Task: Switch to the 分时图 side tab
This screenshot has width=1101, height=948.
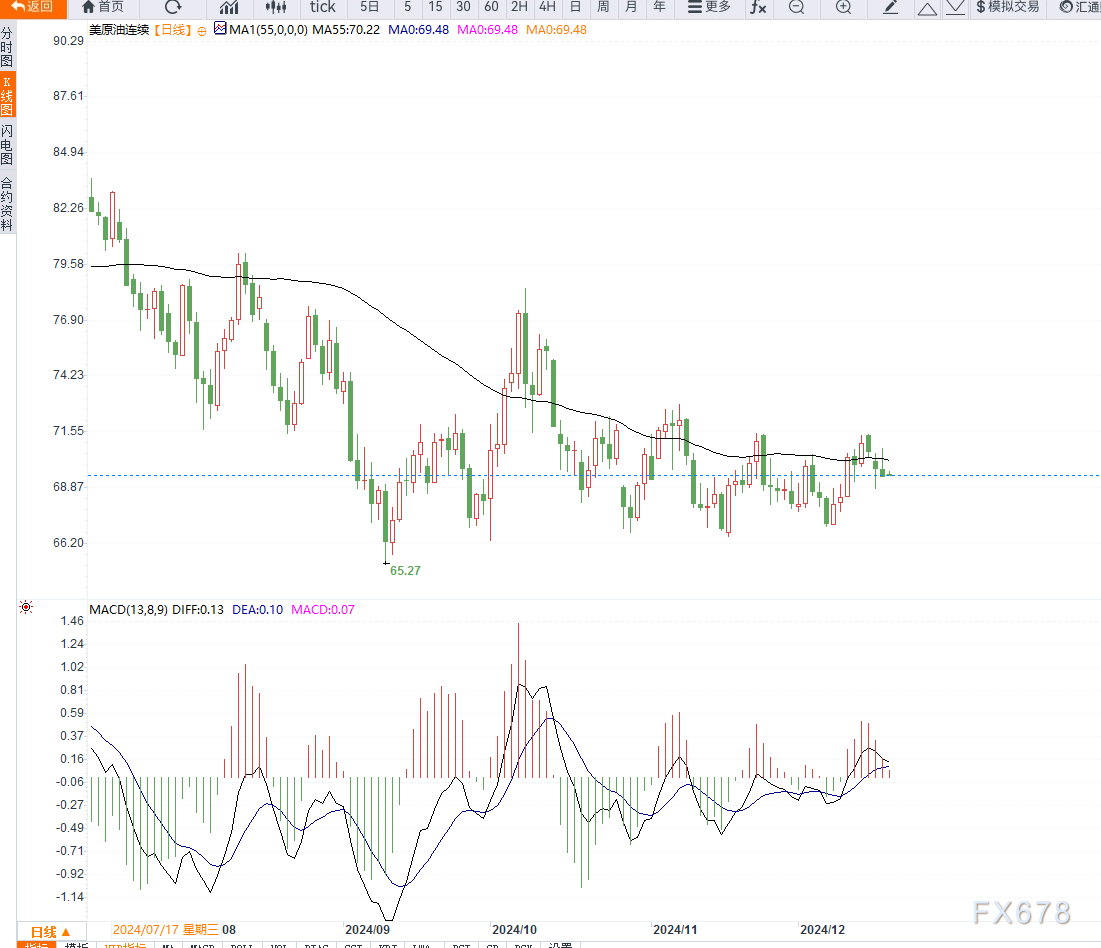Action: tap(7, 47)
